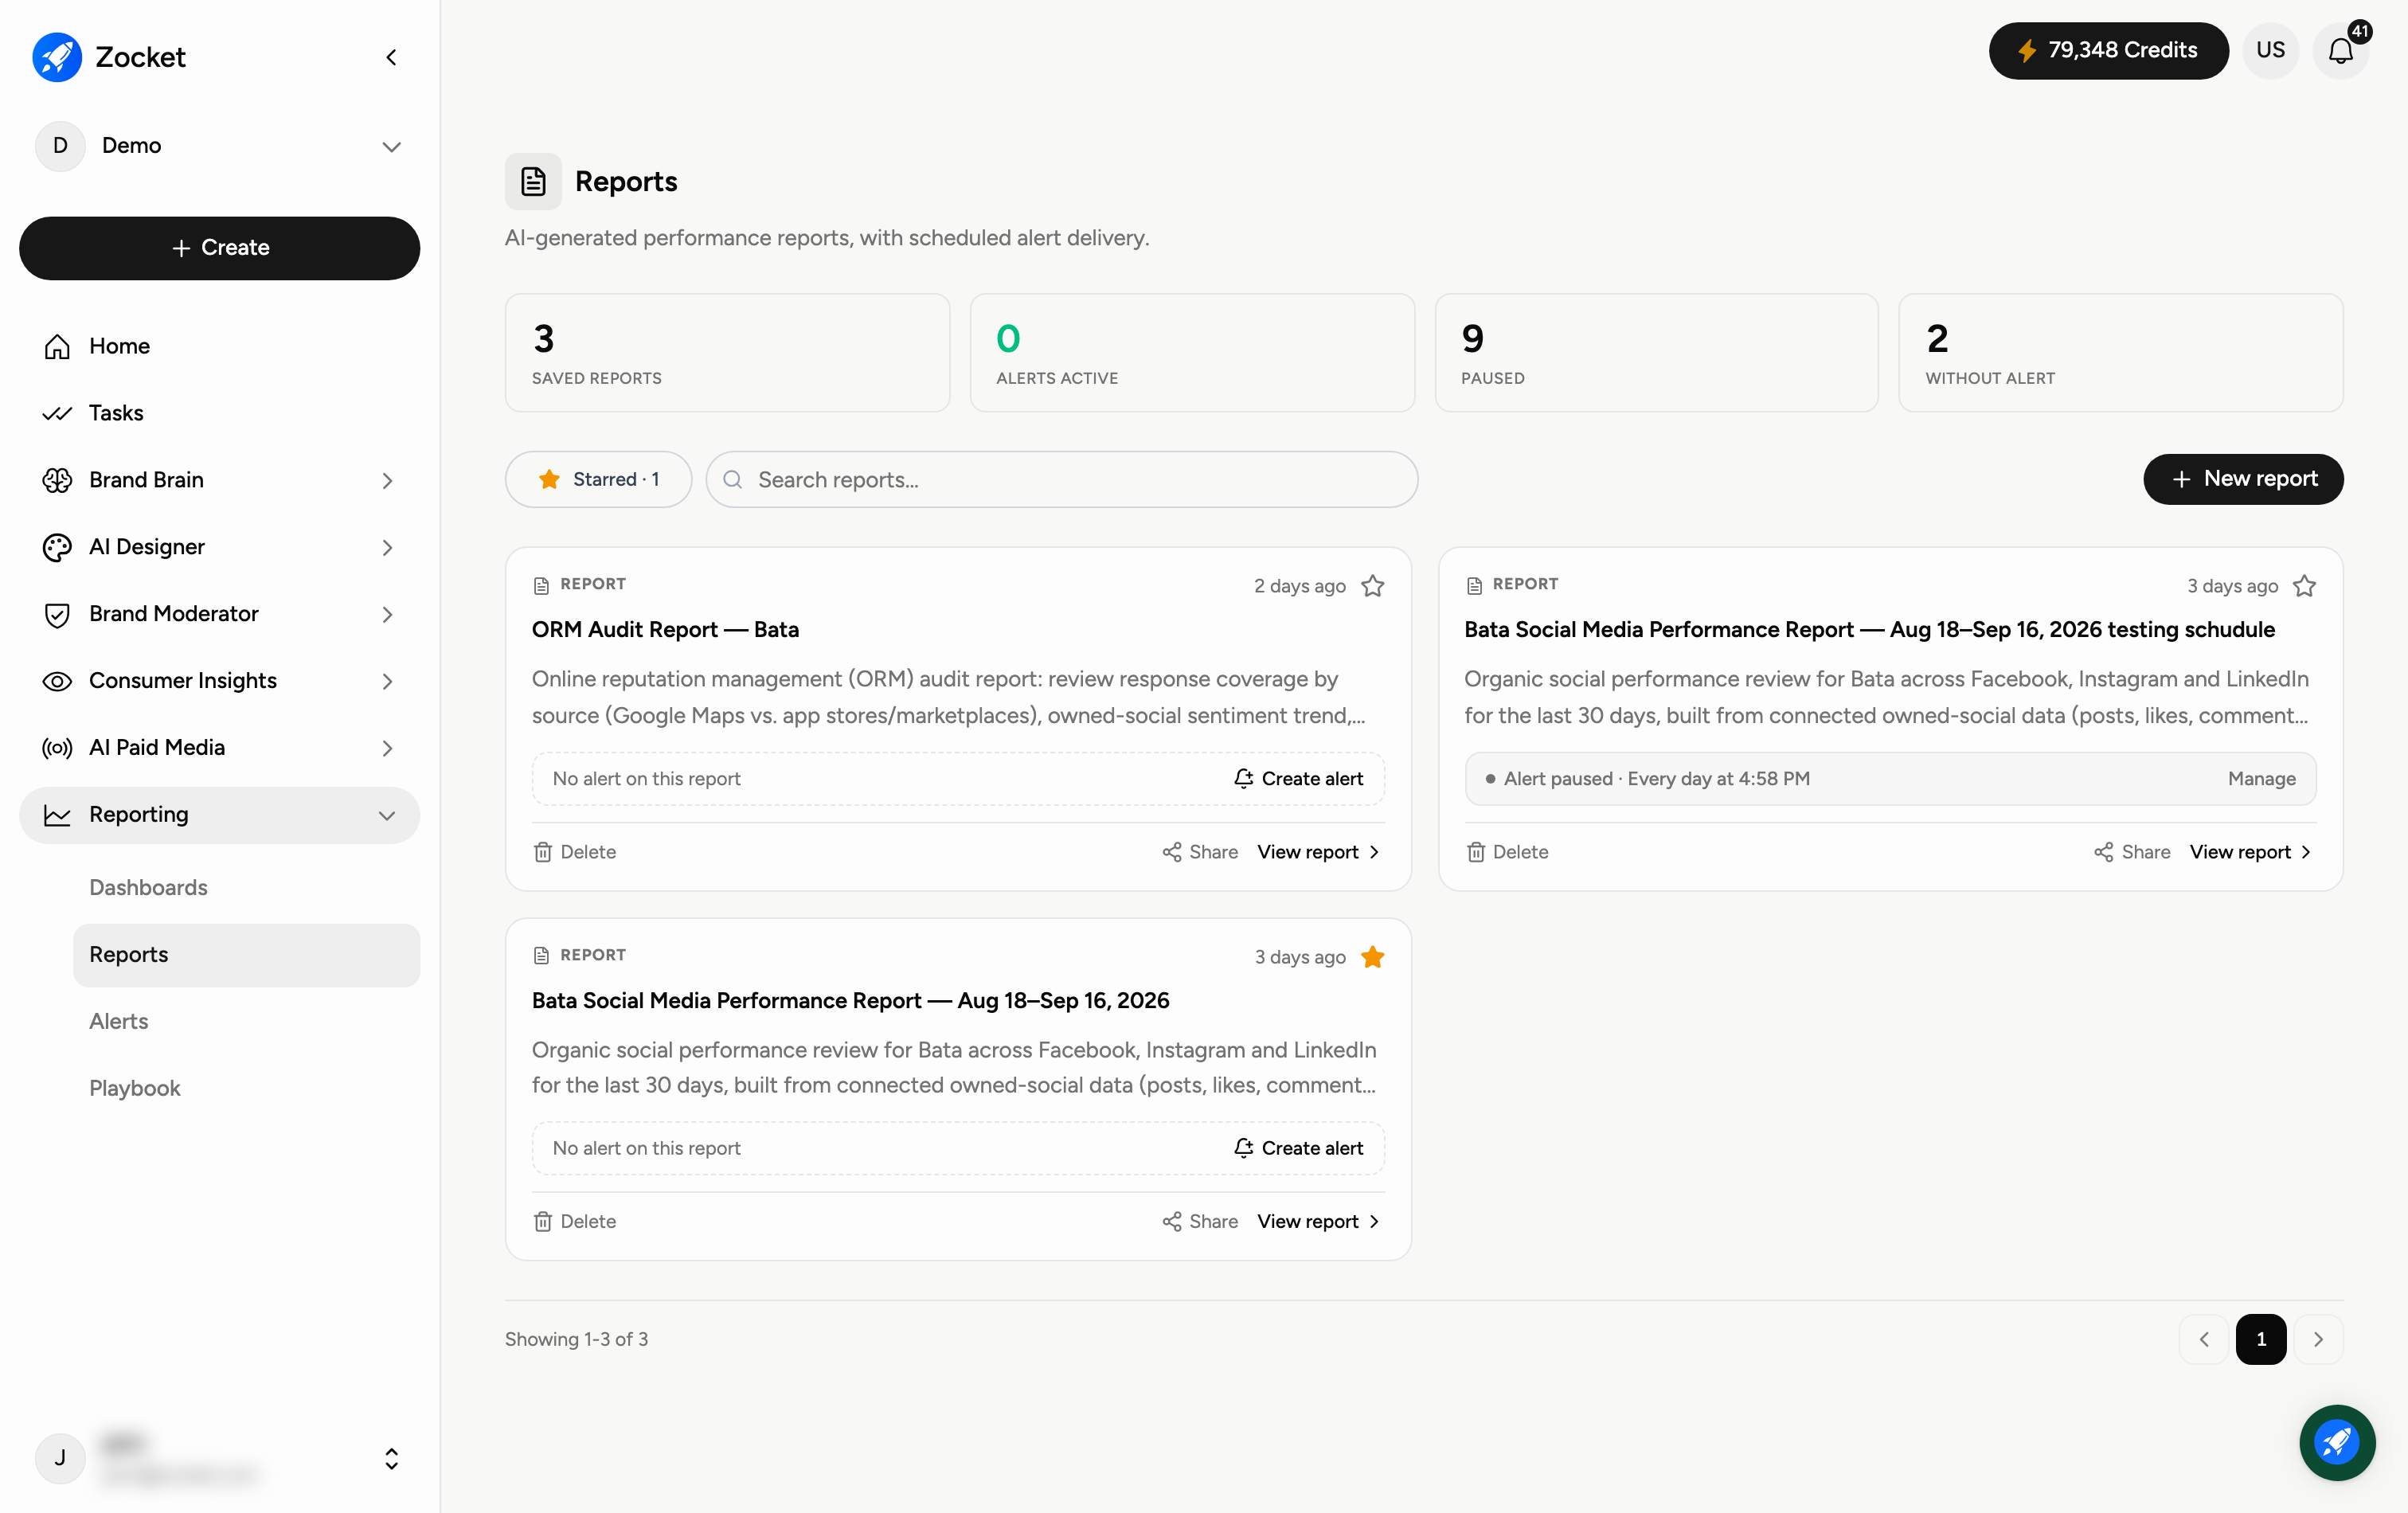The height and width of the screenshot is (1513, 2408).
Task: Click the Tasks checkmark icon
Action: (57, 413)
